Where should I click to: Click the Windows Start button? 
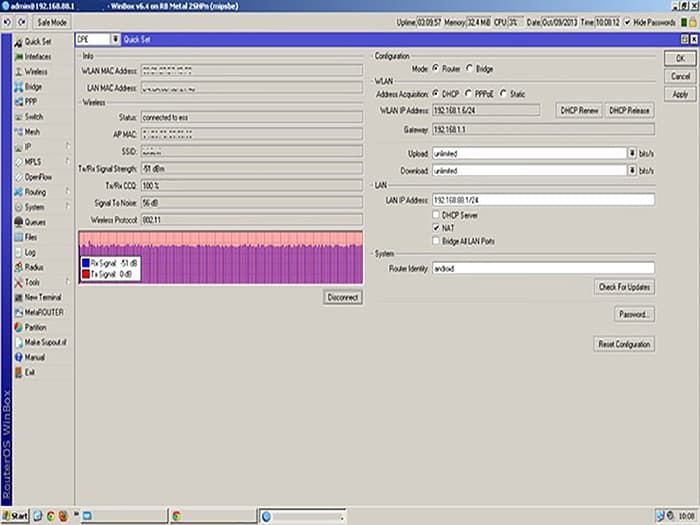[x=15, y=516]
